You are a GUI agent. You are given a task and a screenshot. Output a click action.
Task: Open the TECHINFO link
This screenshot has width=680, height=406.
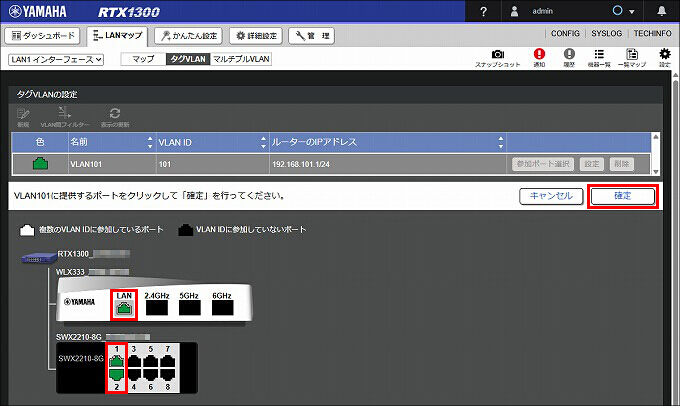(x=652, y=33)
